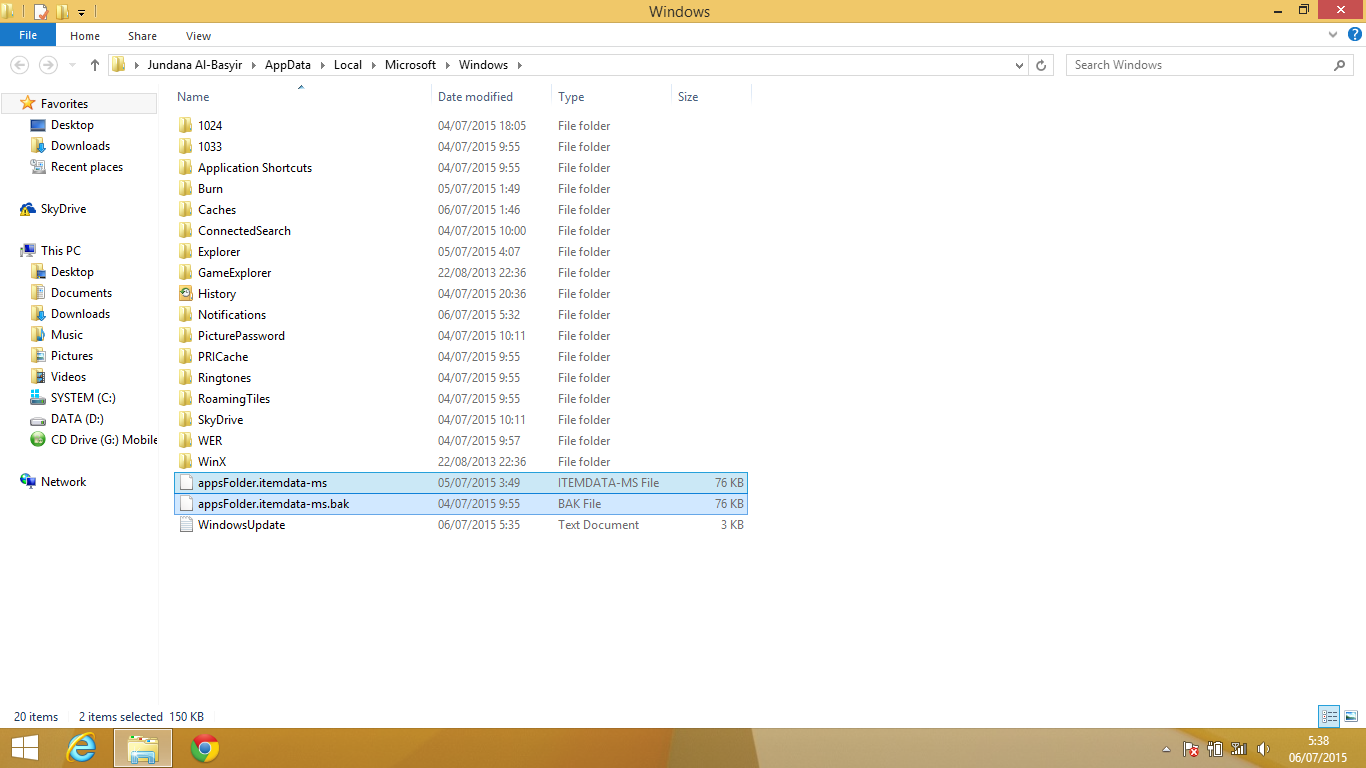The width and height of the screenshot is (1366, 768).
Task: Select the WinX folder icon
Action: (x=186, y=462)
